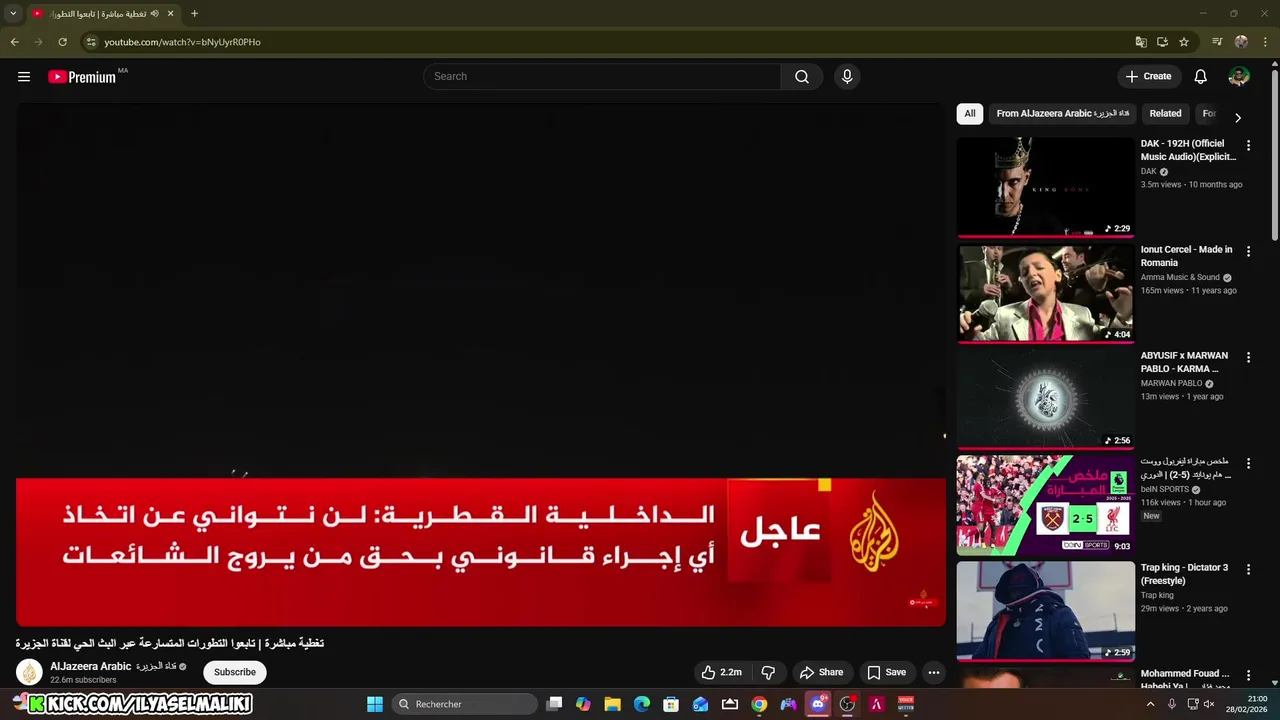Open Microsoft Store from taskbar
The height and width of the screenshot is (720, 1280).
(x=671, y=704)
